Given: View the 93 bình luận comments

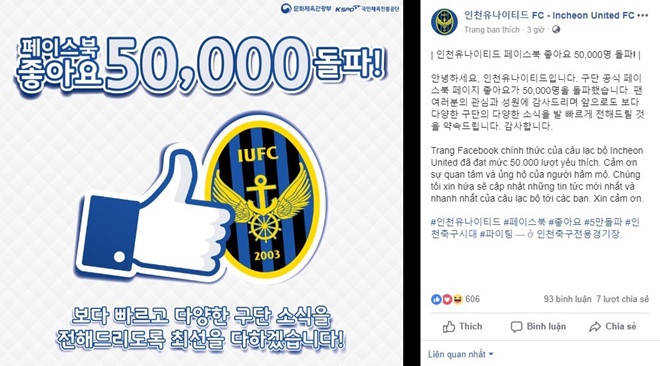Looking at the screenshot, I should [x=567, y=299].
